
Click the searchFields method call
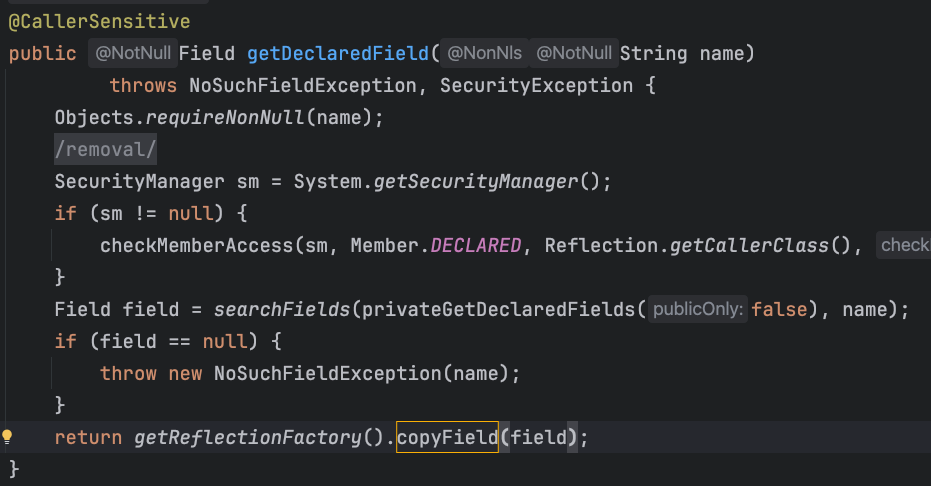click(281, 310)
